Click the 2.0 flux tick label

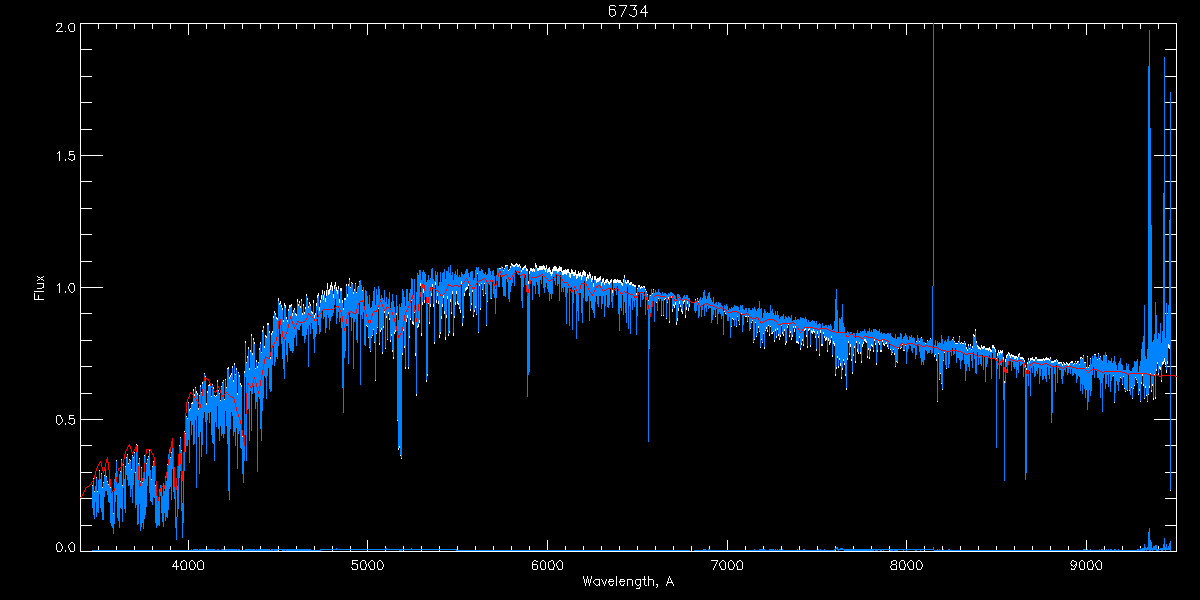(65, 28)
